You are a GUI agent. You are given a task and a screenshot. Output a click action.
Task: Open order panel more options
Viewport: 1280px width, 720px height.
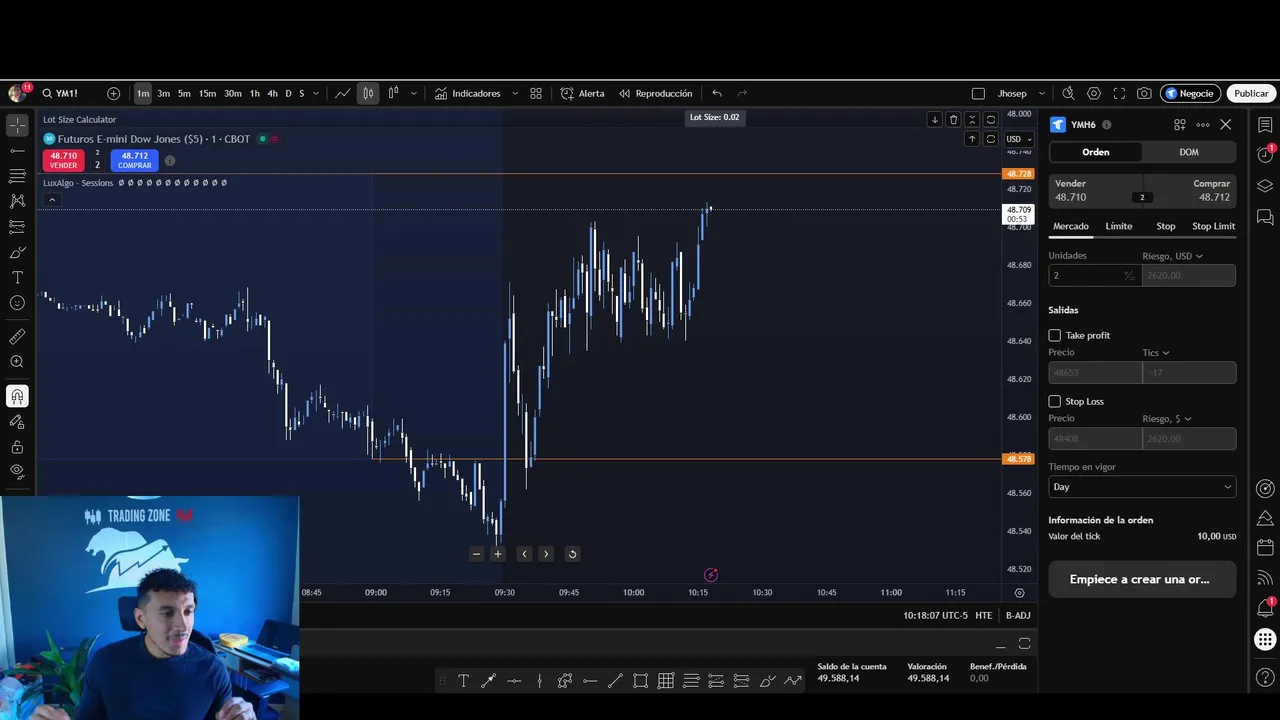tap(1203, 125)
